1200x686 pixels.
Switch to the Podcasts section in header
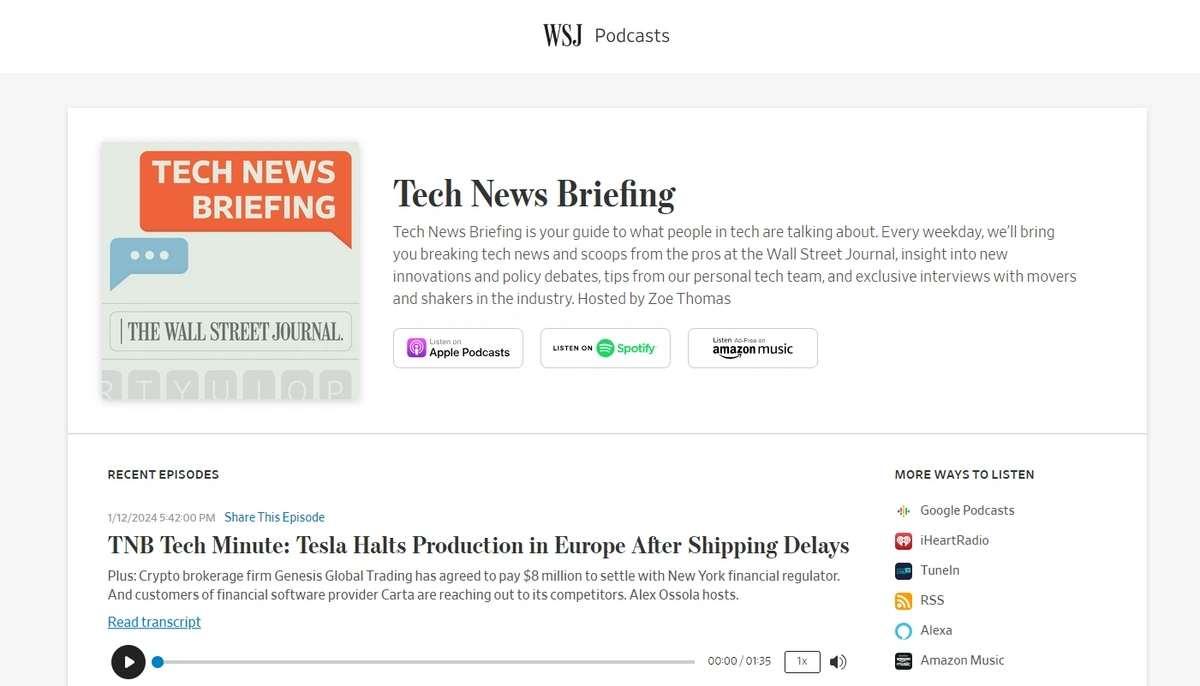tap(632, 35)
